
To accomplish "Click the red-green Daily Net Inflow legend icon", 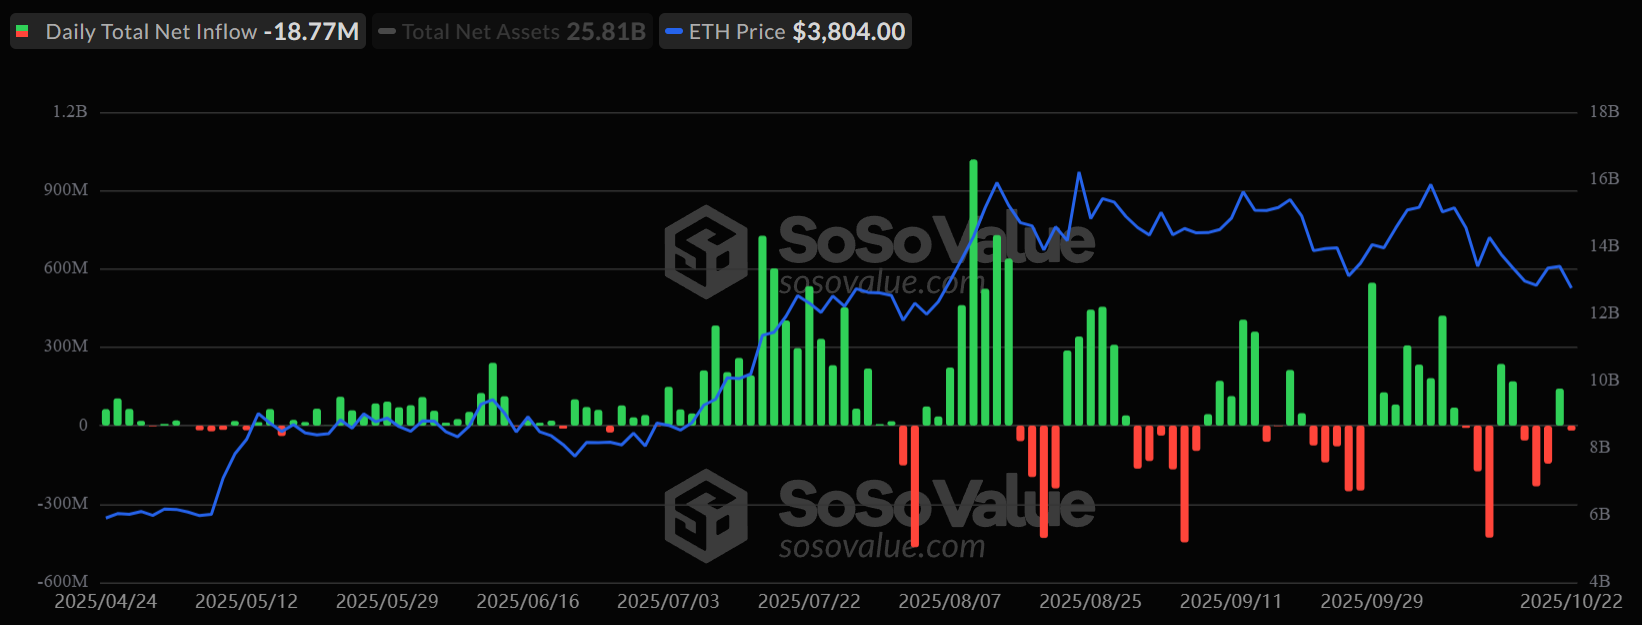I will point(22,32).
